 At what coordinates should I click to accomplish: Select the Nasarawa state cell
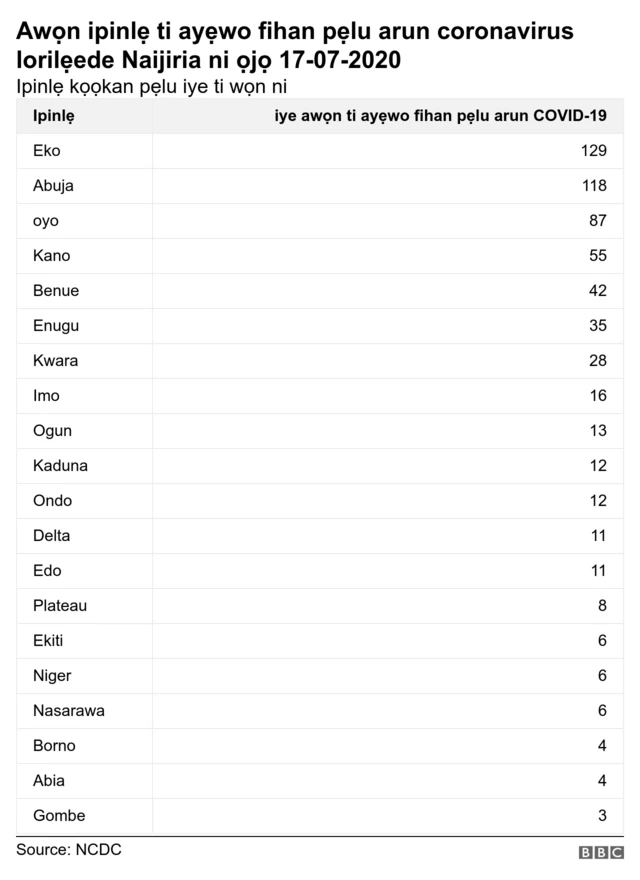pyautogui.click(x=69, y=711)
